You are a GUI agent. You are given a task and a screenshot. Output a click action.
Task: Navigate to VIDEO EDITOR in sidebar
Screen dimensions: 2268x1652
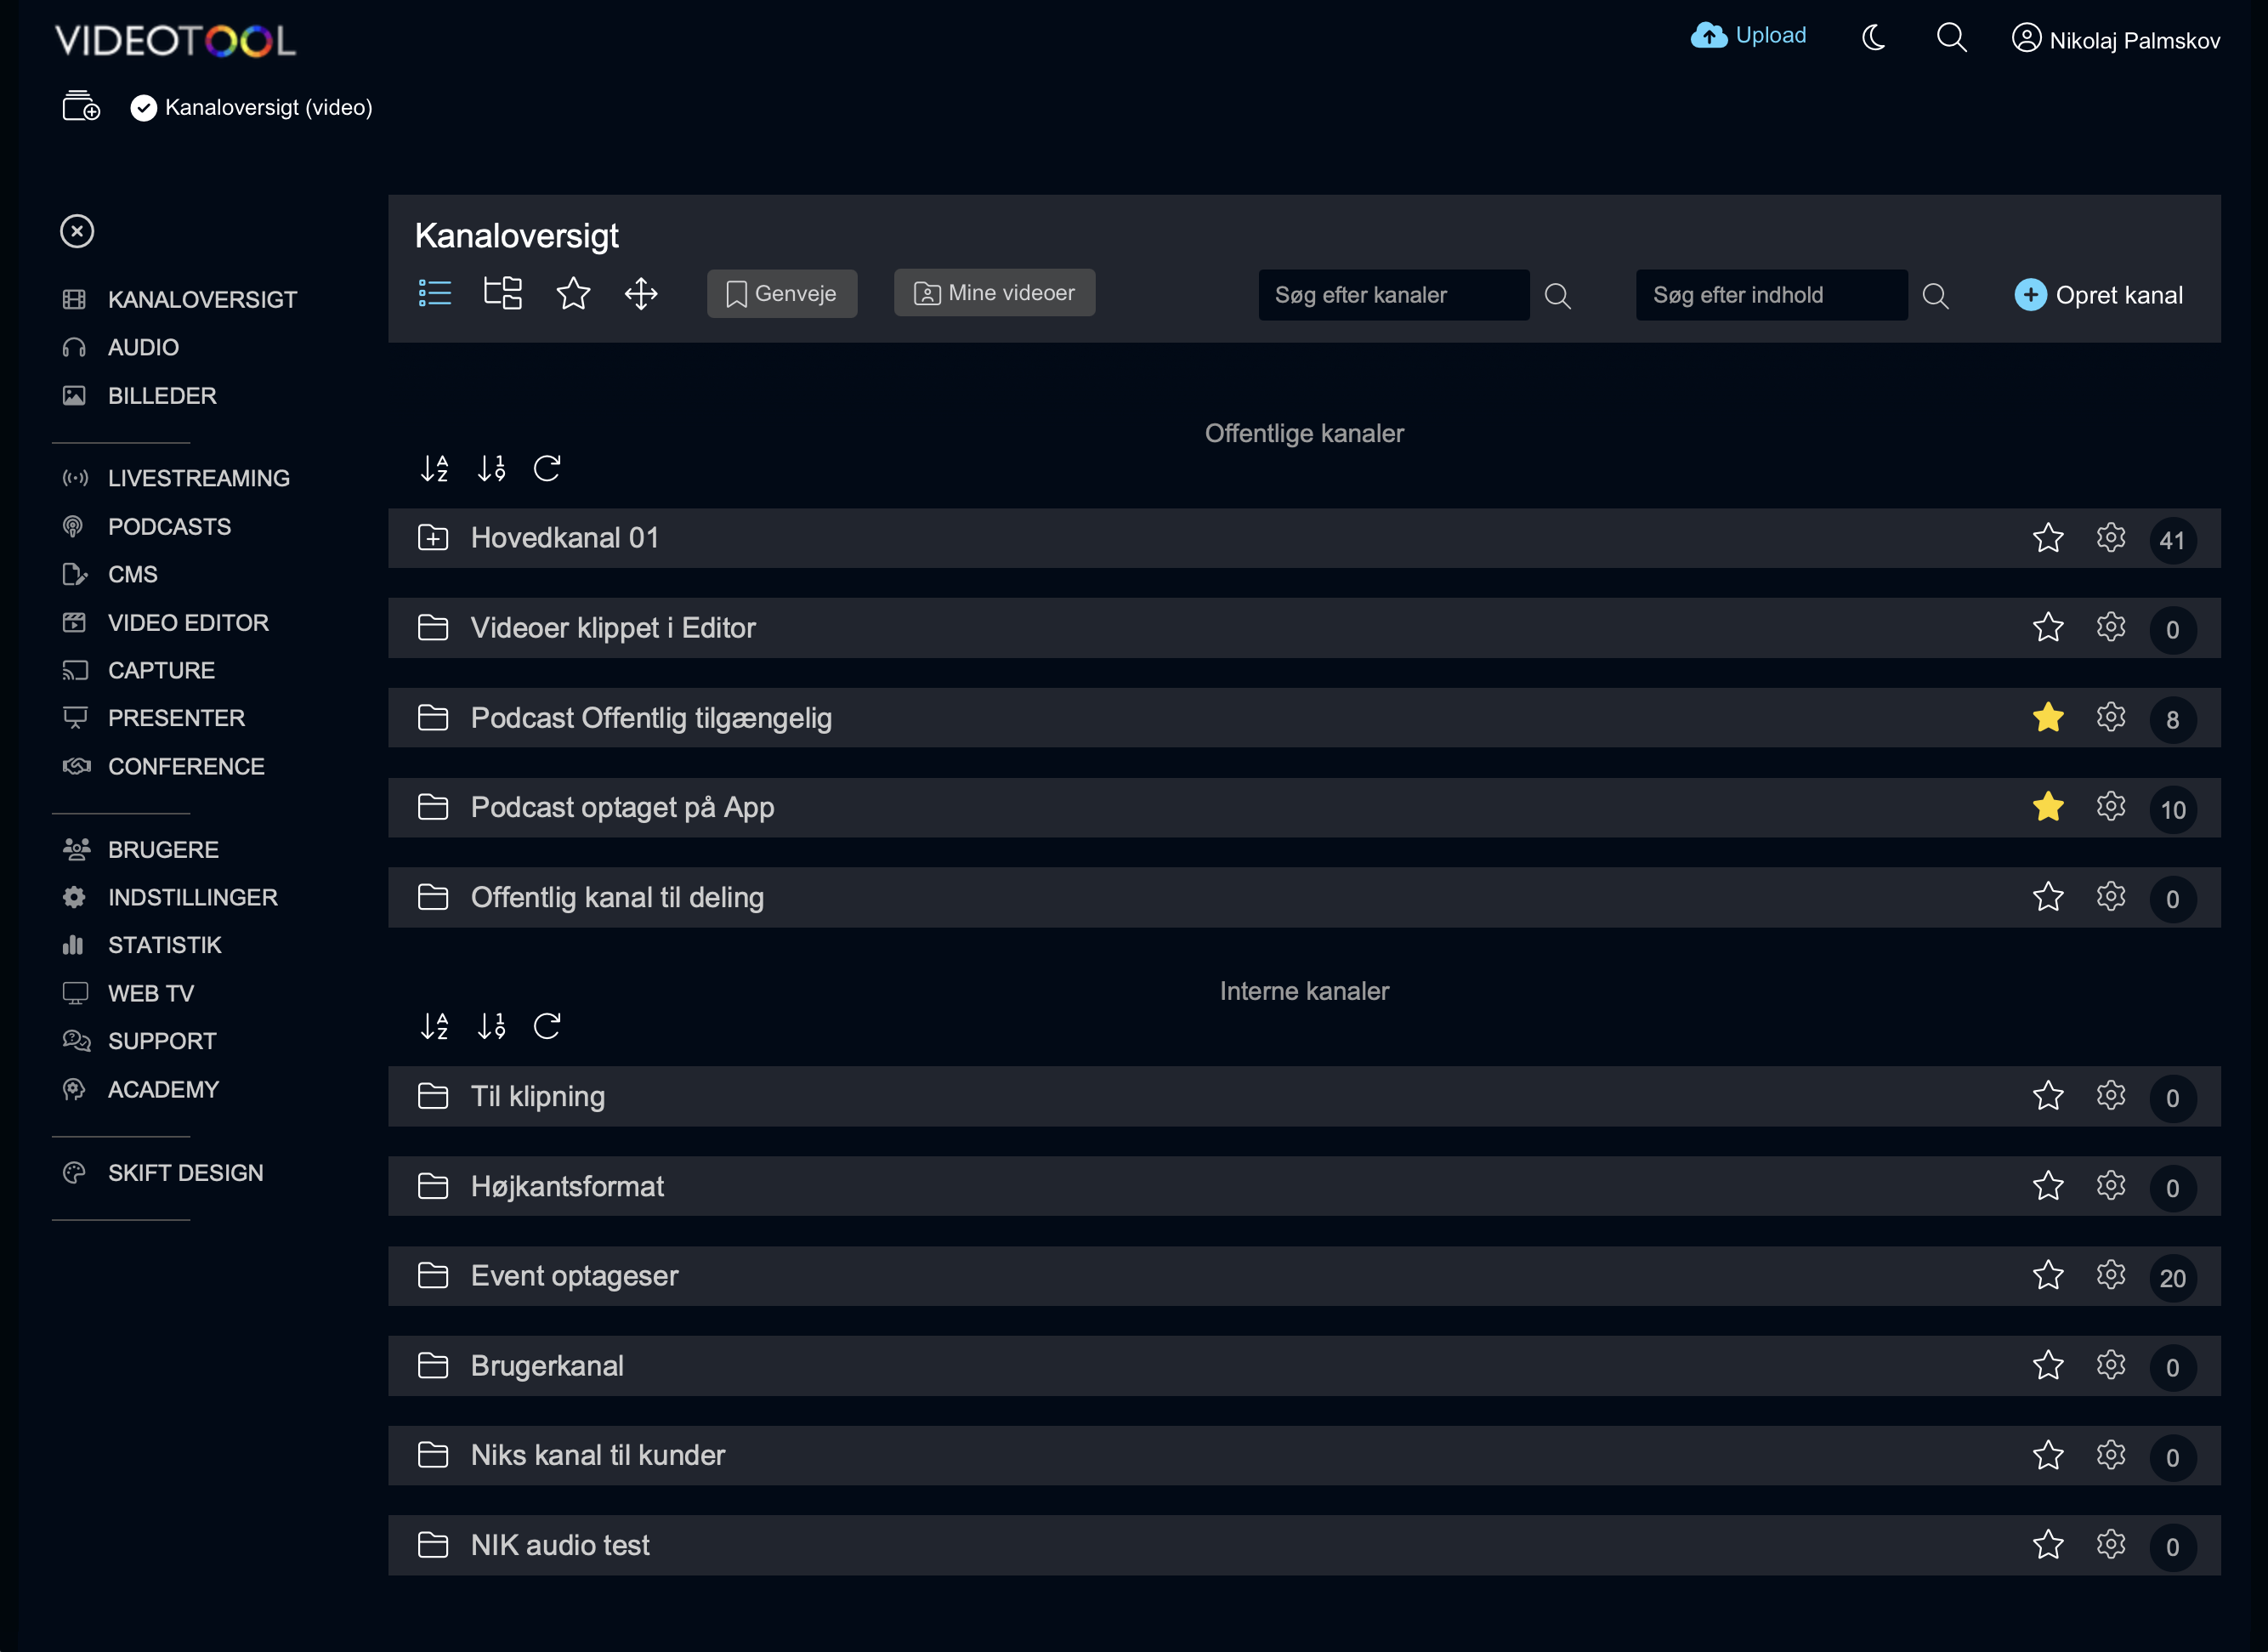tap(188, 622)
